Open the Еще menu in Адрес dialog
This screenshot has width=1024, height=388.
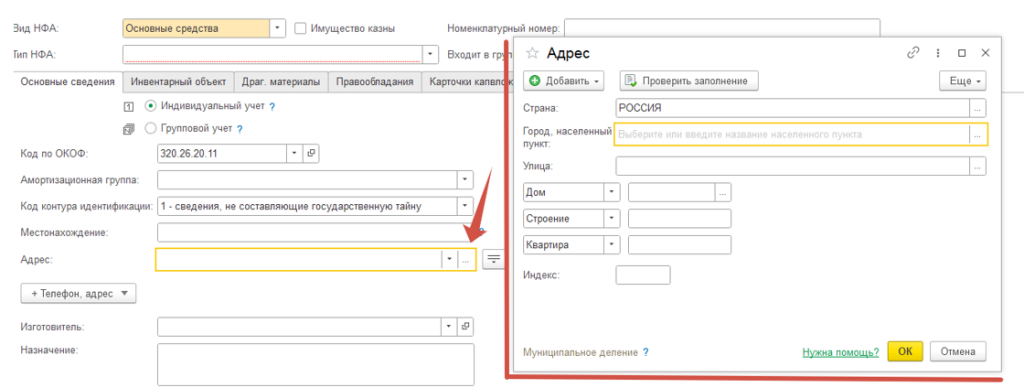[963, 81]
